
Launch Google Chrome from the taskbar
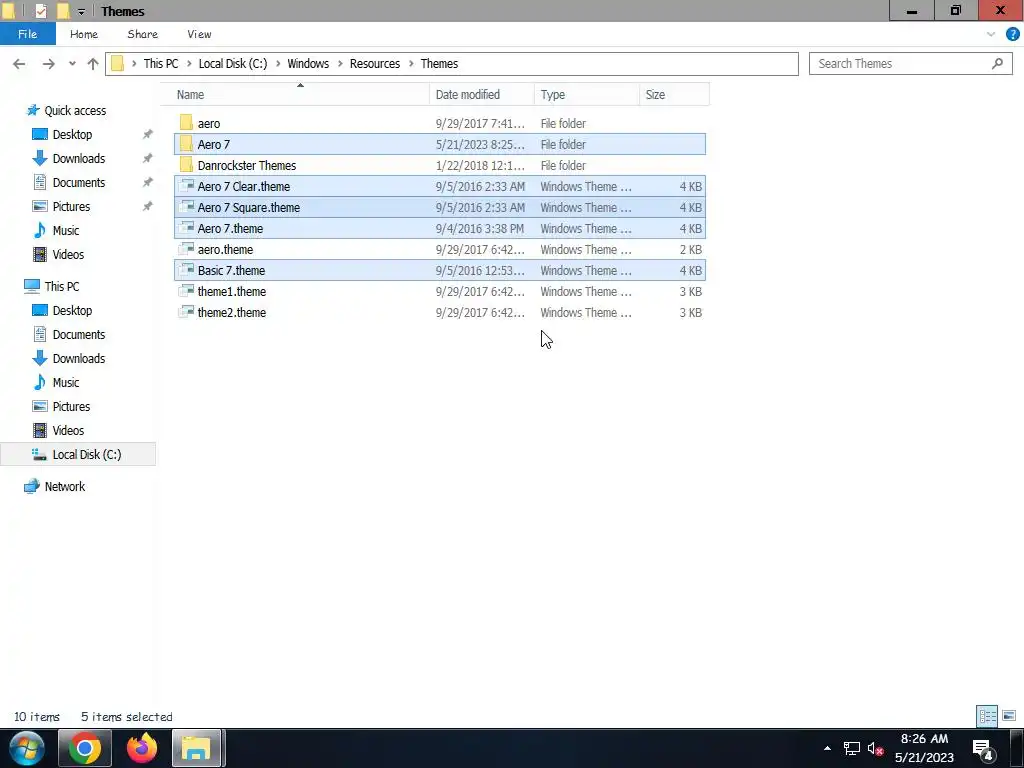coord(85,748)
